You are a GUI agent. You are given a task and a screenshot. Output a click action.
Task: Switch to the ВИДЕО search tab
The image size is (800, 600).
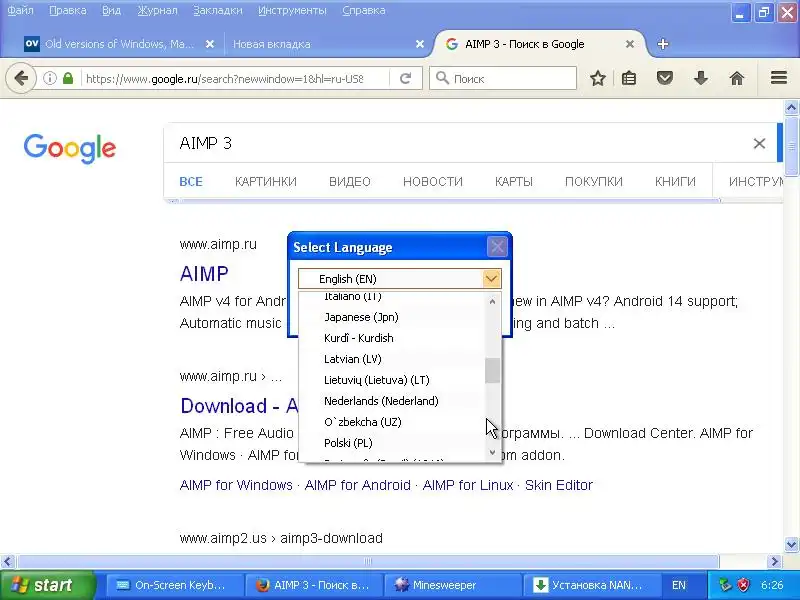coord(349,182)
